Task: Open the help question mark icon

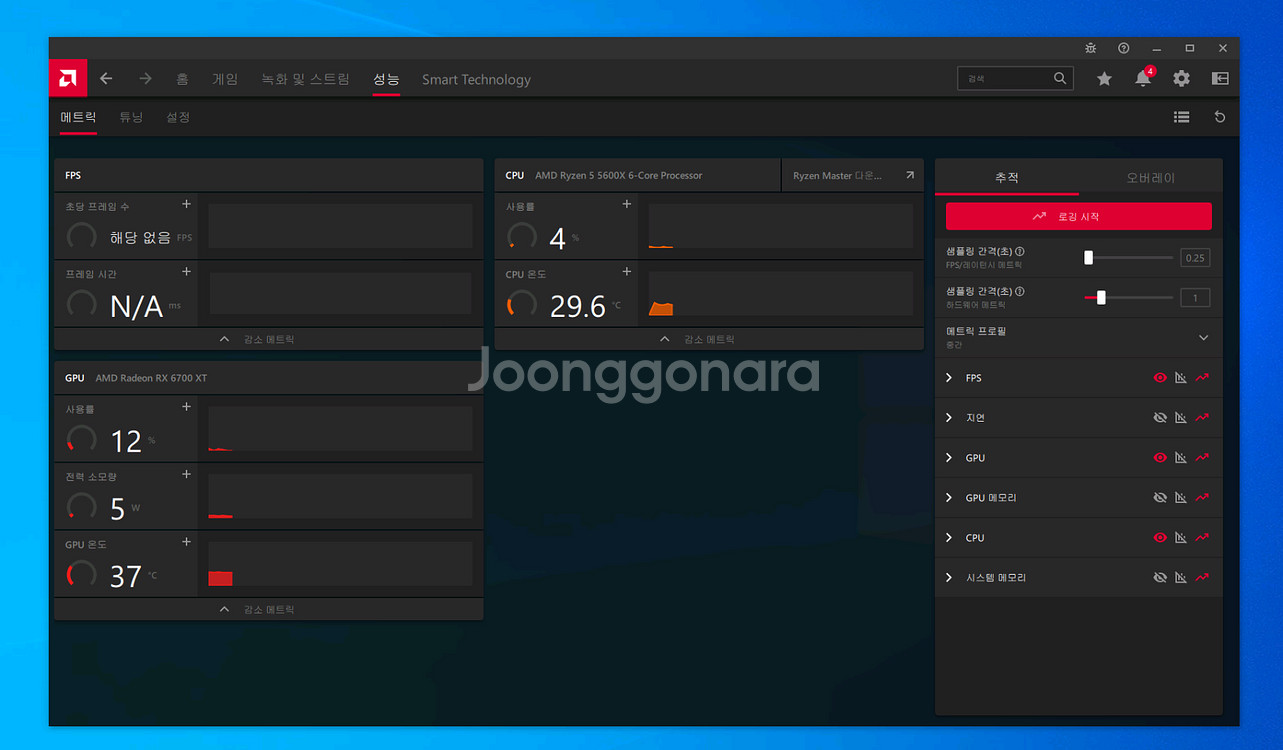Action: point(1124,48)
